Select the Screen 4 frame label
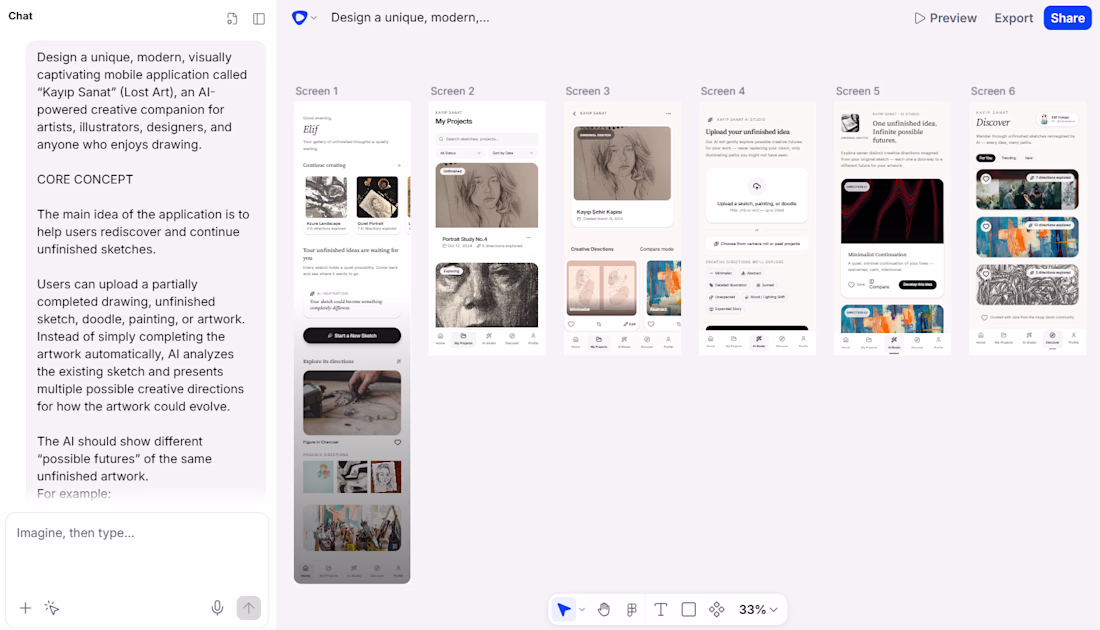Screen dimensions: 1100x630 tap(723, 91)
